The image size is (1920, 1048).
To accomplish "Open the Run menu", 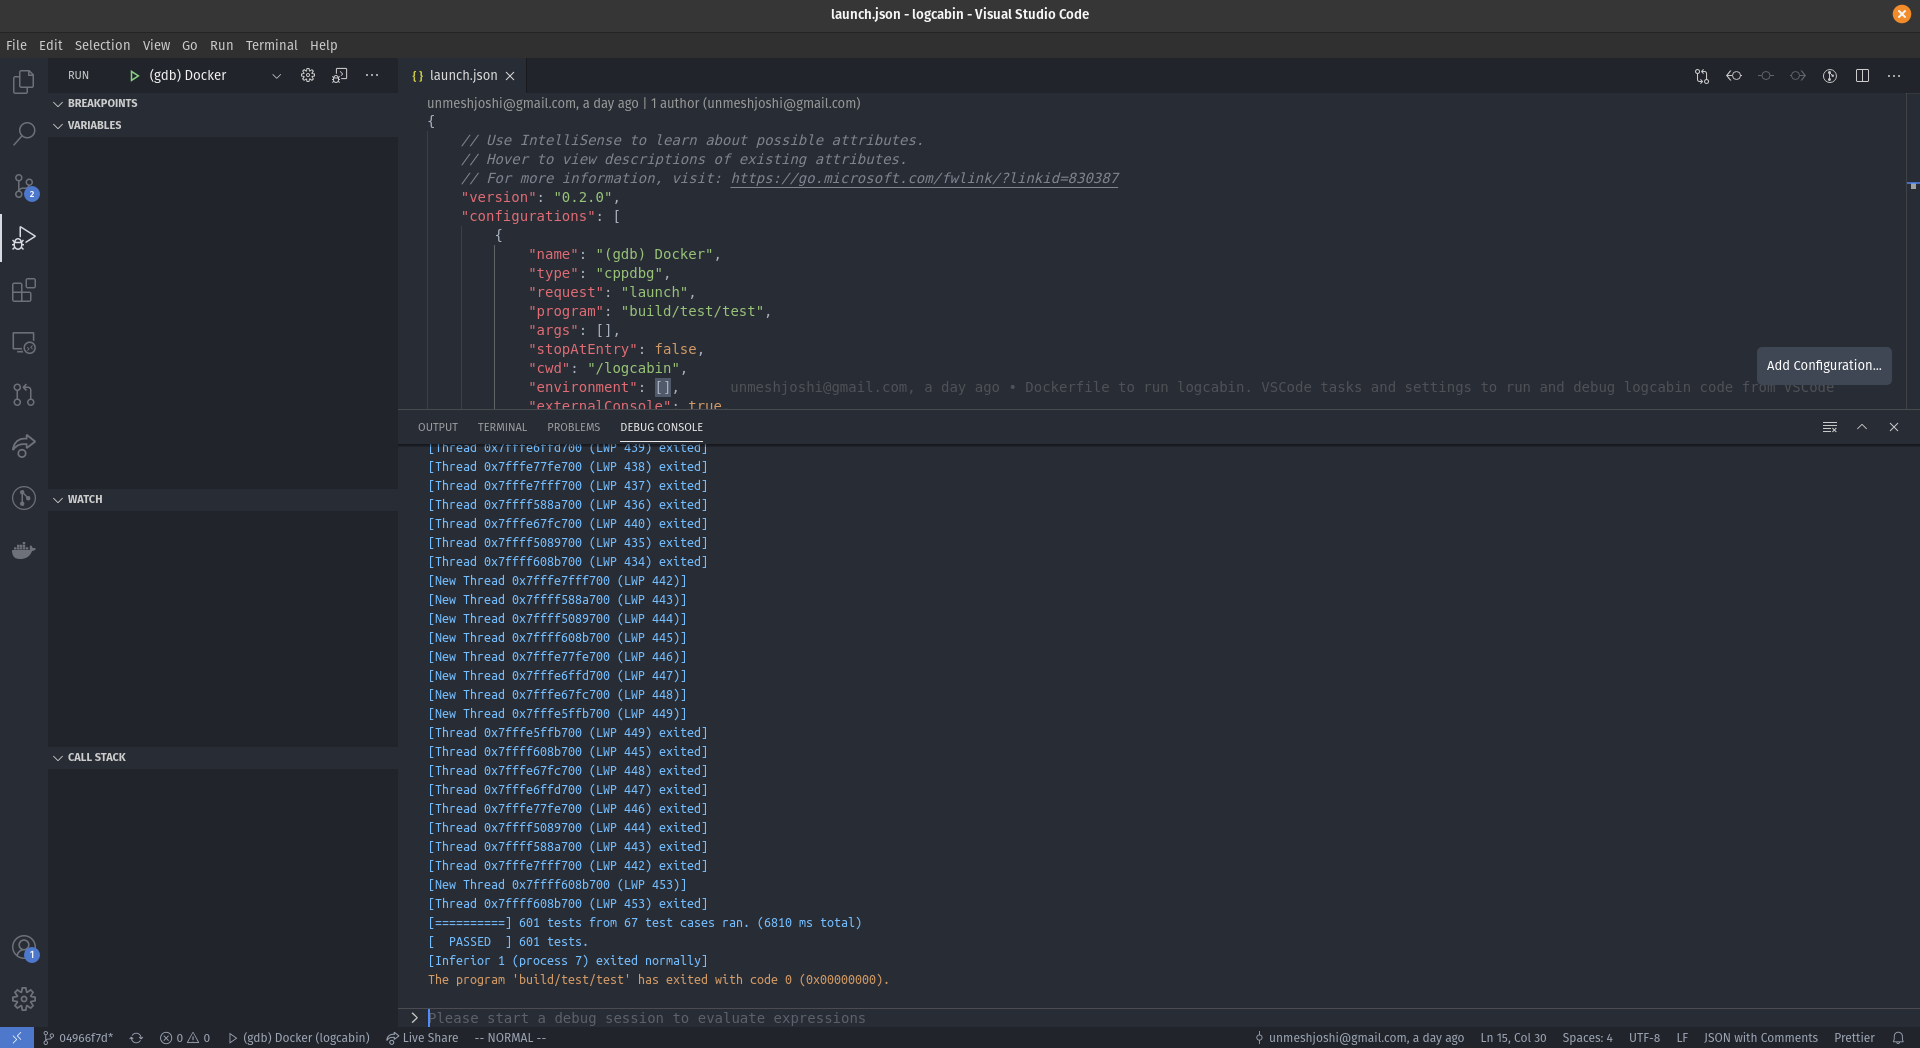I will click(222, 45).
